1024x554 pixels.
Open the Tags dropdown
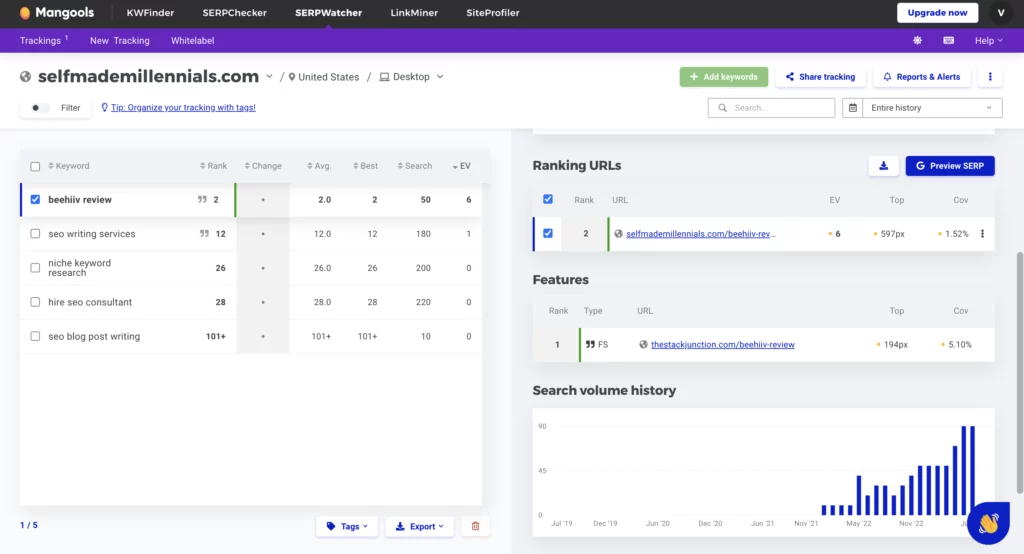pos(347,526)
